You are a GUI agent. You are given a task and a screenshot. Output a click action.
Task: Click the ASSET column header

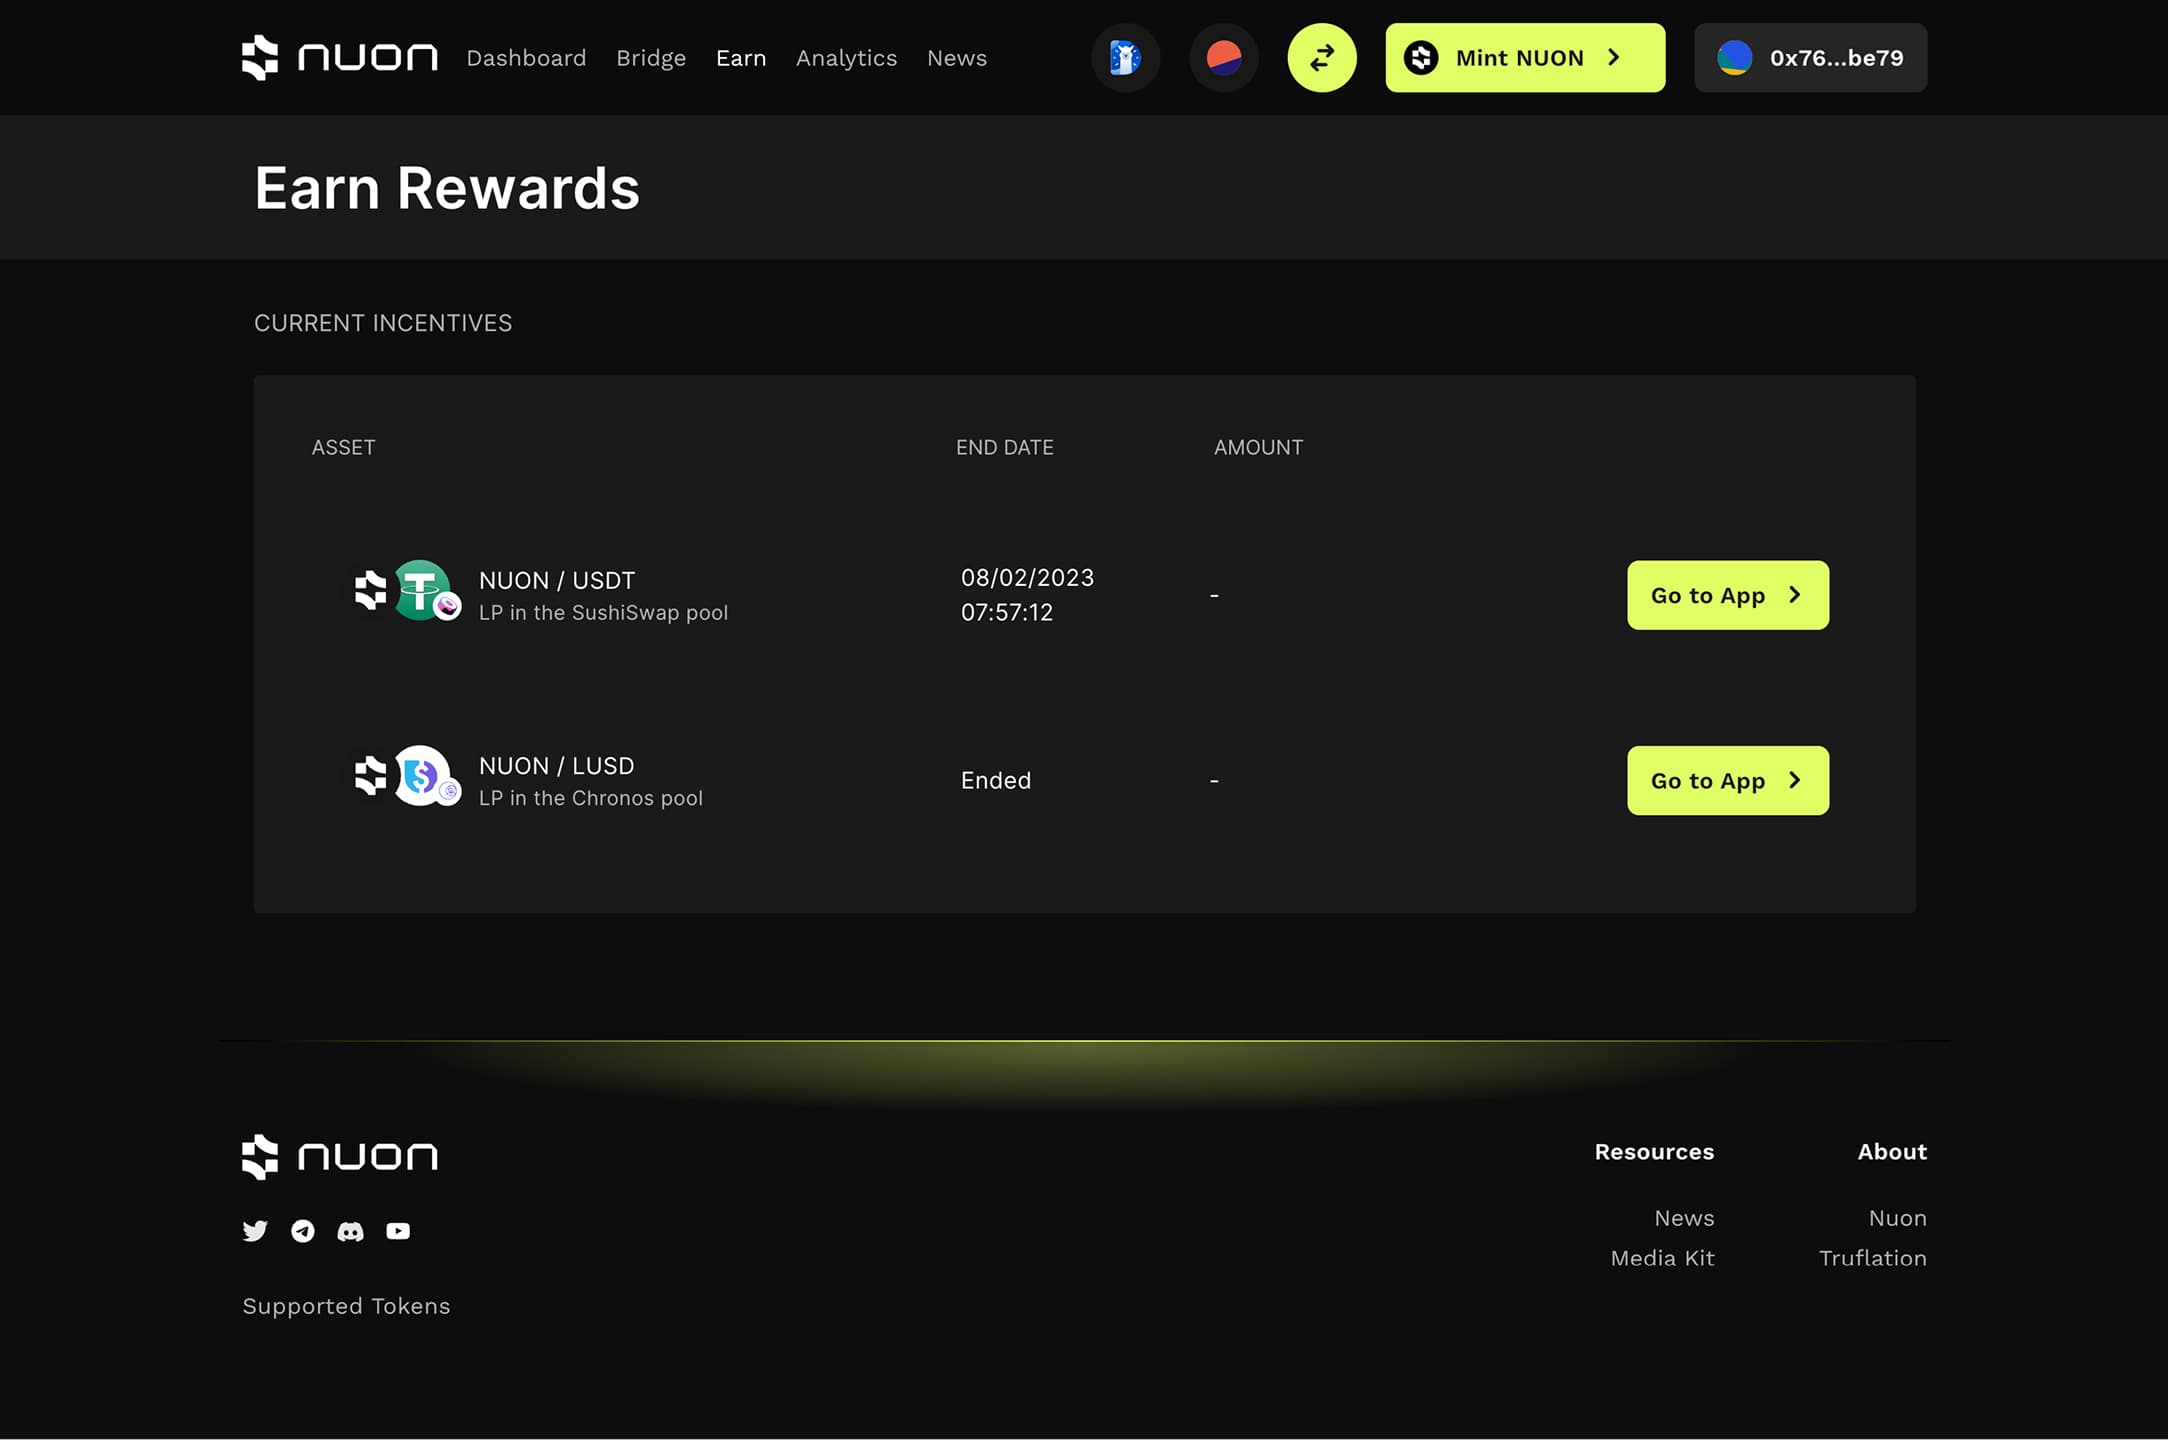tap(343, 448)
